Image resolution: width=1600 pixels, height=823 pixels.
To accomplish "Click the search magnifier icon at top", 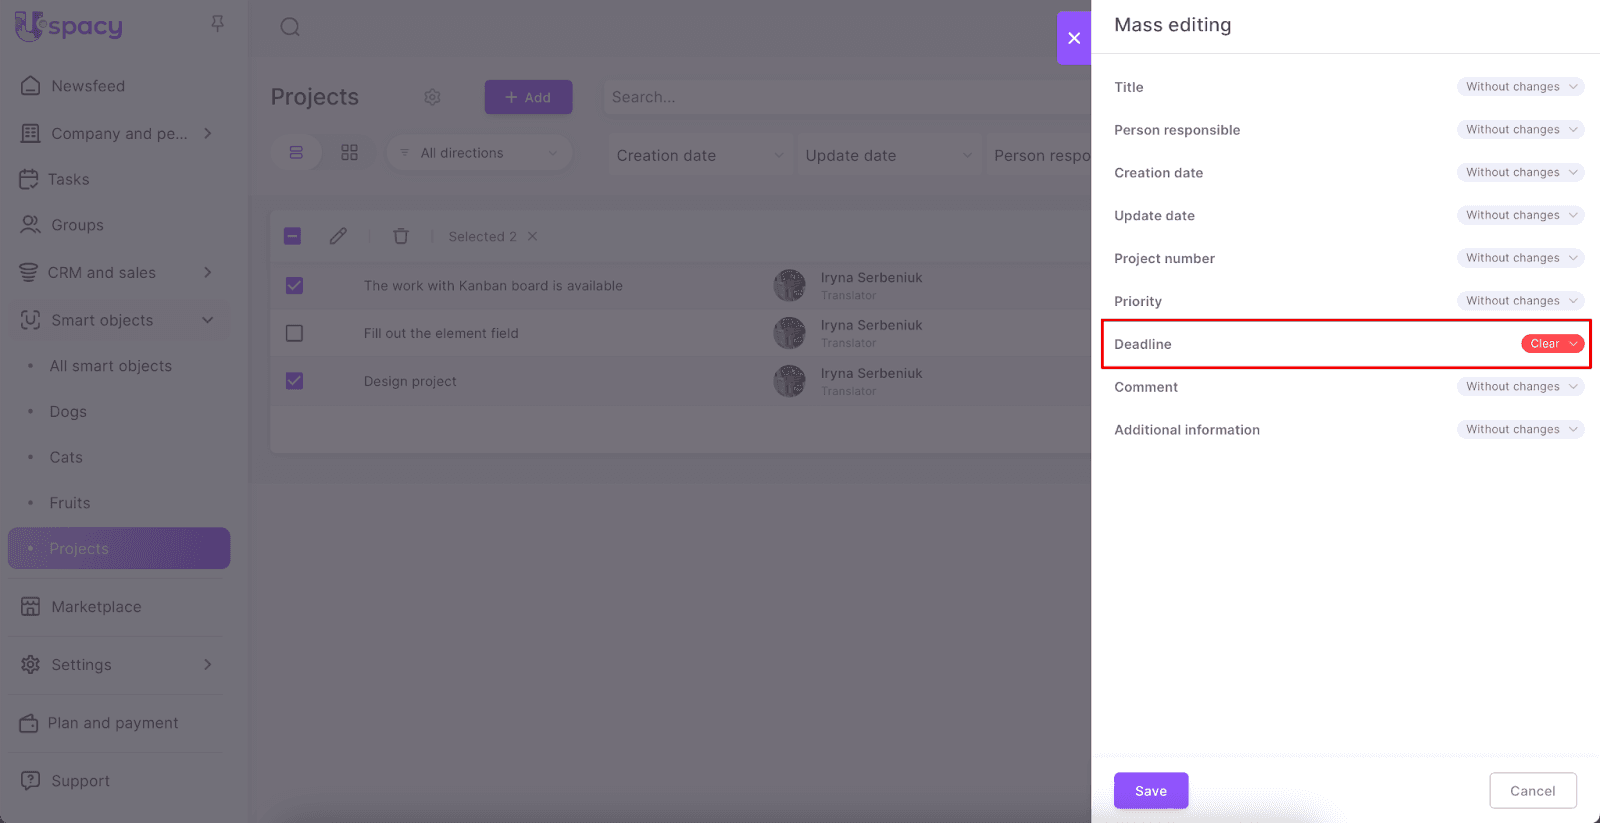I will 290,27.
